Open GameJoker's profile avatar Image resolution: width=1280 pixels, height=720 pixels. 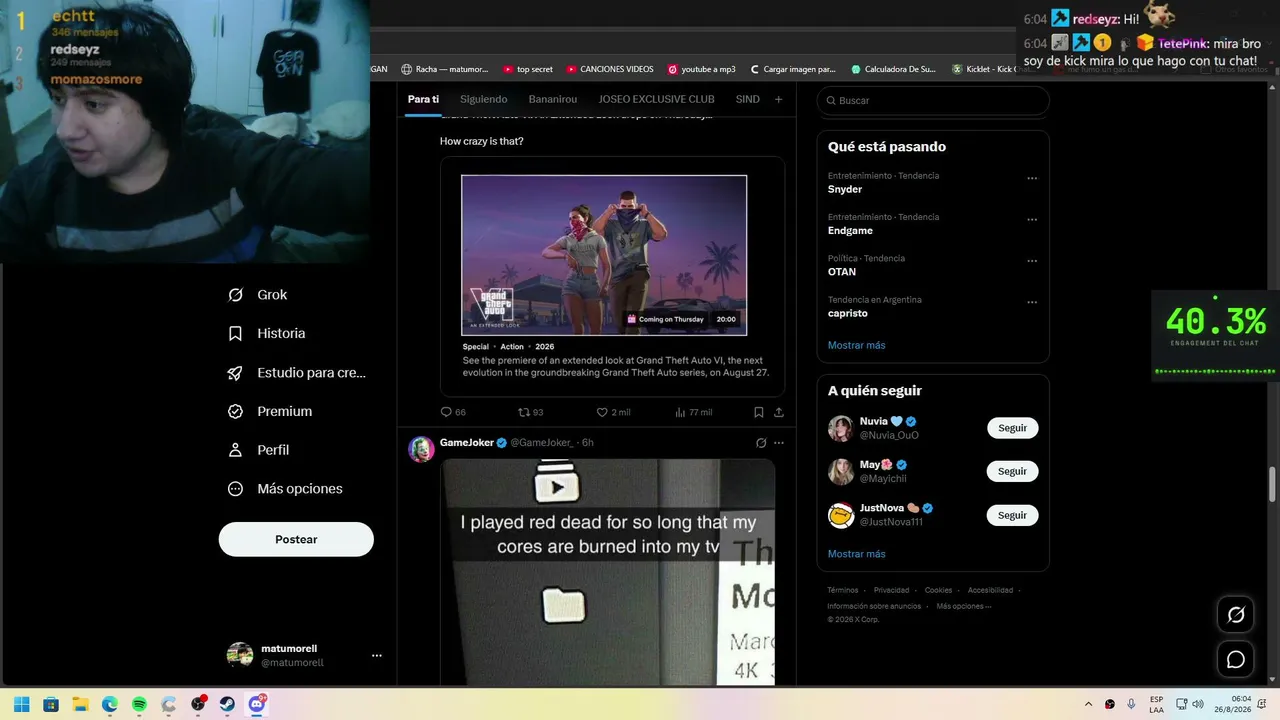point(421,449)
